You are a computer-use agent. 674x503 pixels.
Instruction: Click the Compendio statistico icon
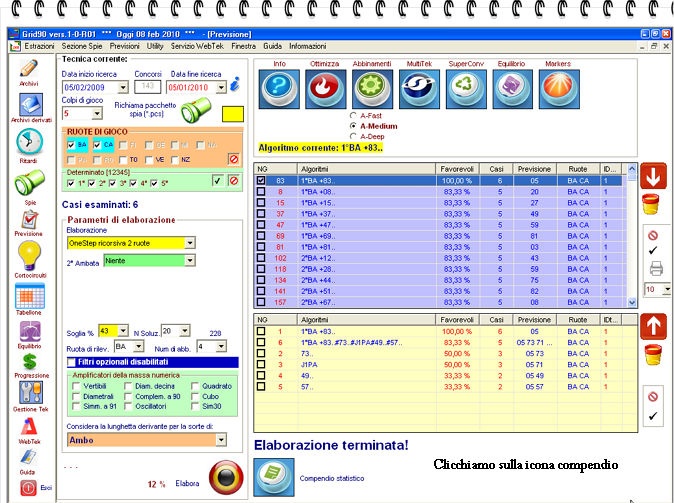[274, 477]
